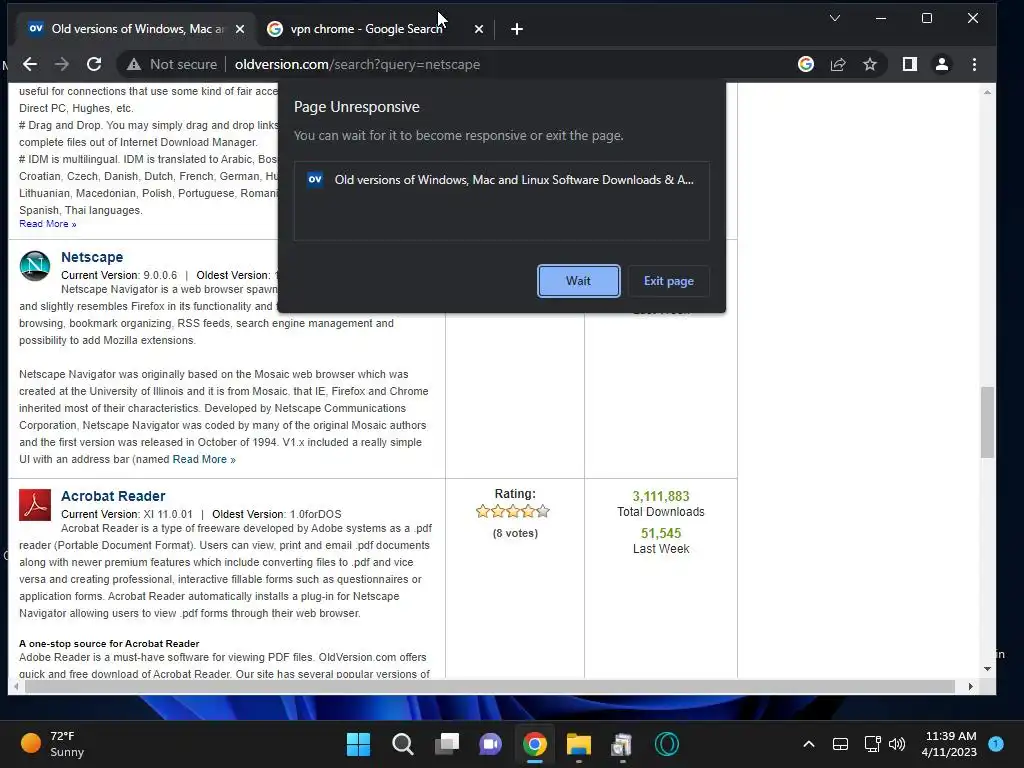
Task: Click the address bar URL
Action: tap(357, 64)
